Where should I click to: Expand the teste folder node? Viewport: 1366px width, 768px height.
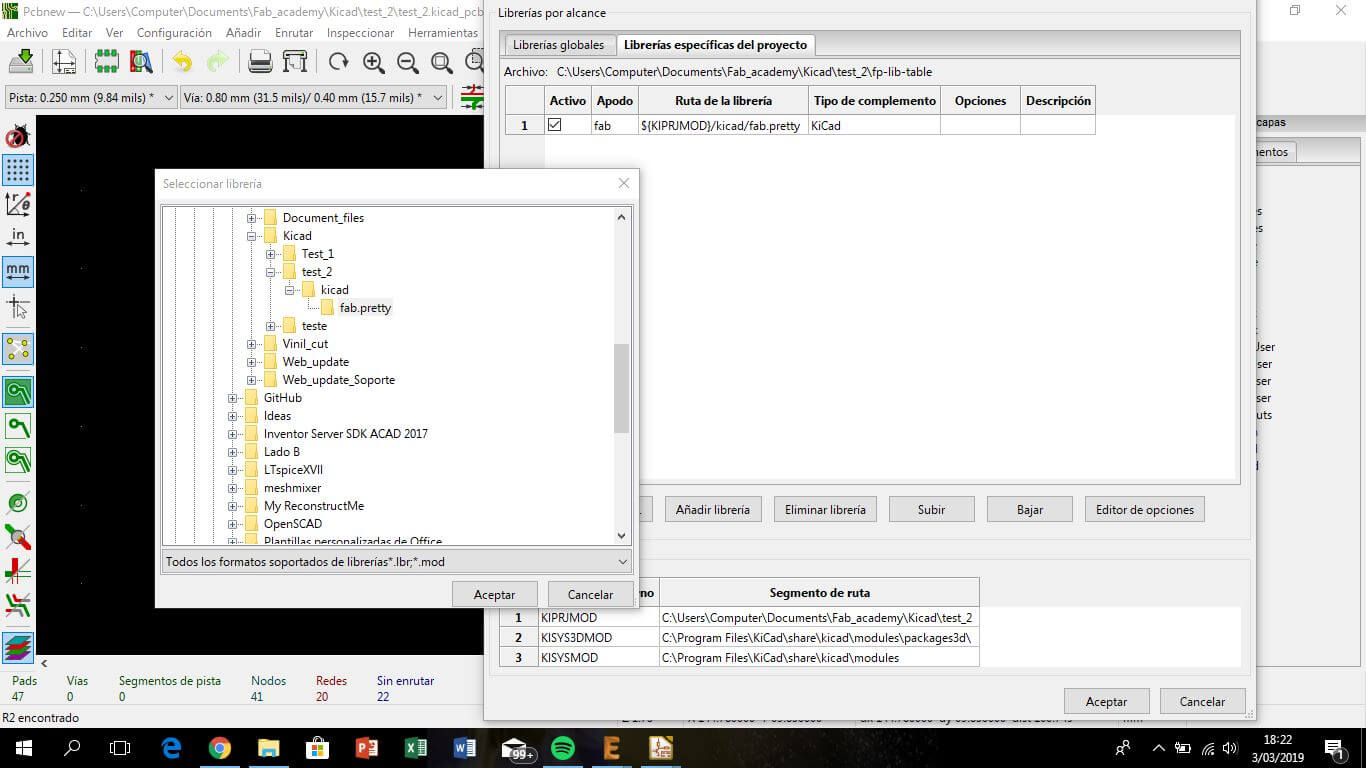pos(270,326)
